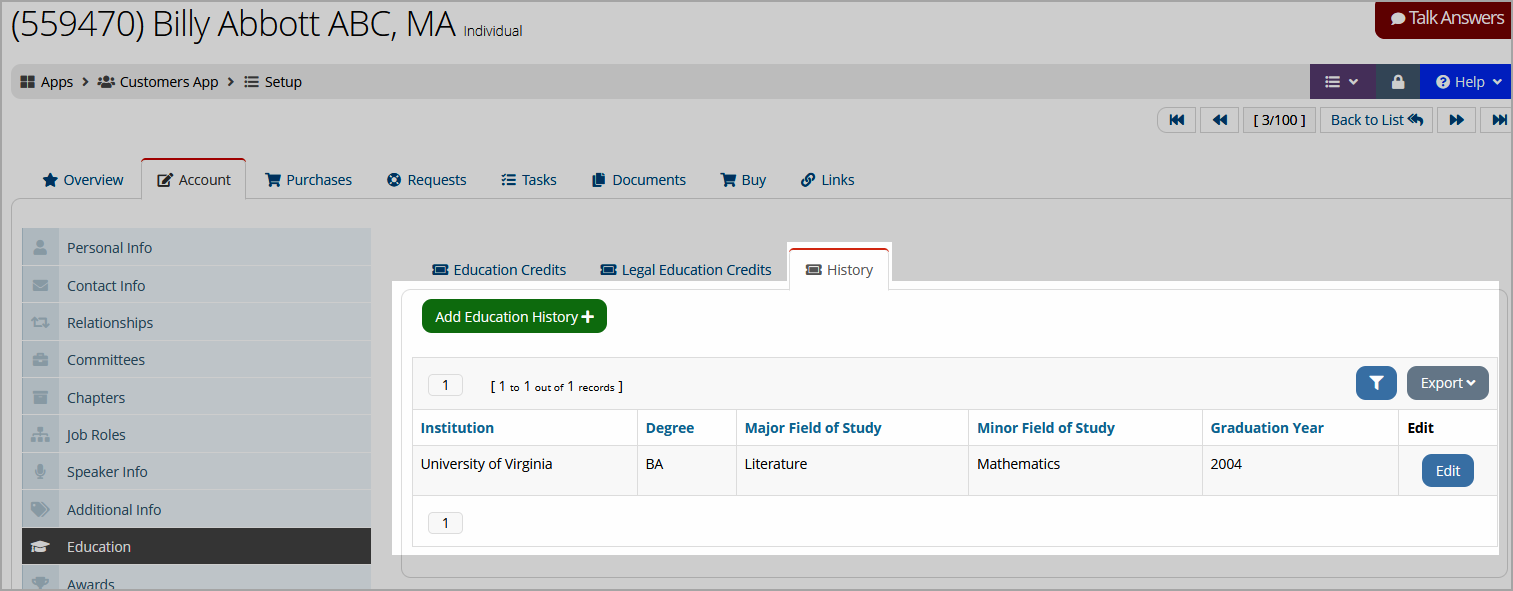Click the filter funnel icon button

[1376, 383]
